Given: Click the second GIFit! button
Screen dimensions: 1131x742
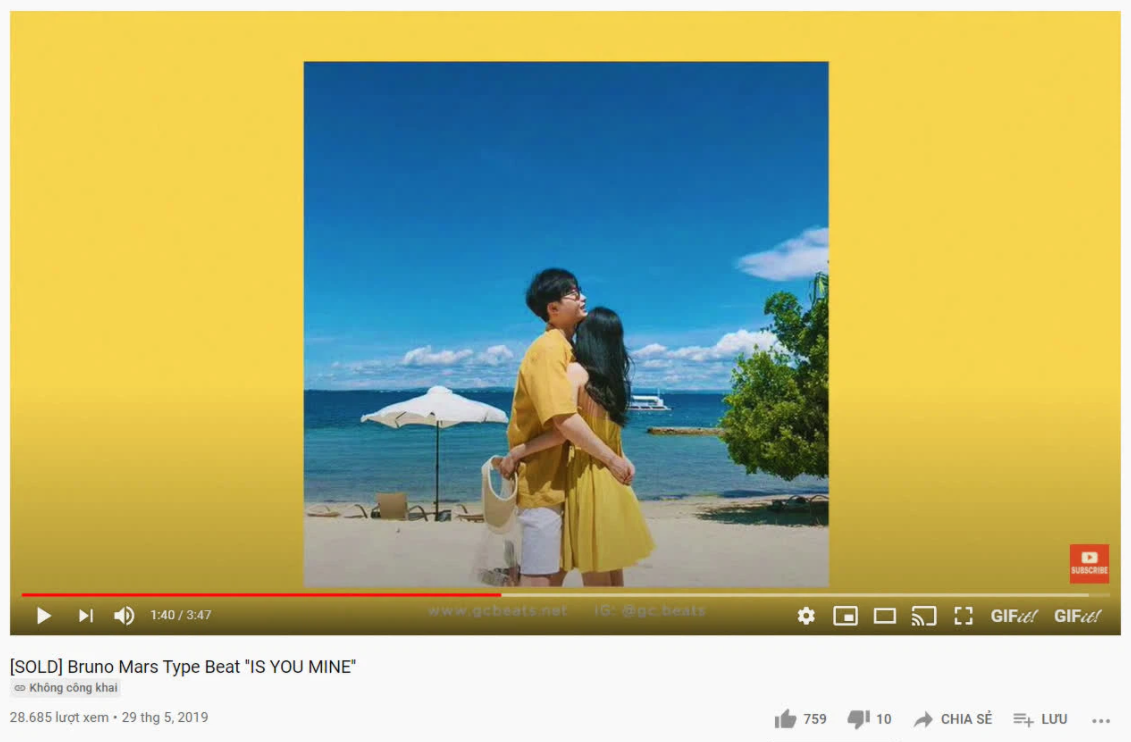Looking at the screenshot, I should (1078, 616).
